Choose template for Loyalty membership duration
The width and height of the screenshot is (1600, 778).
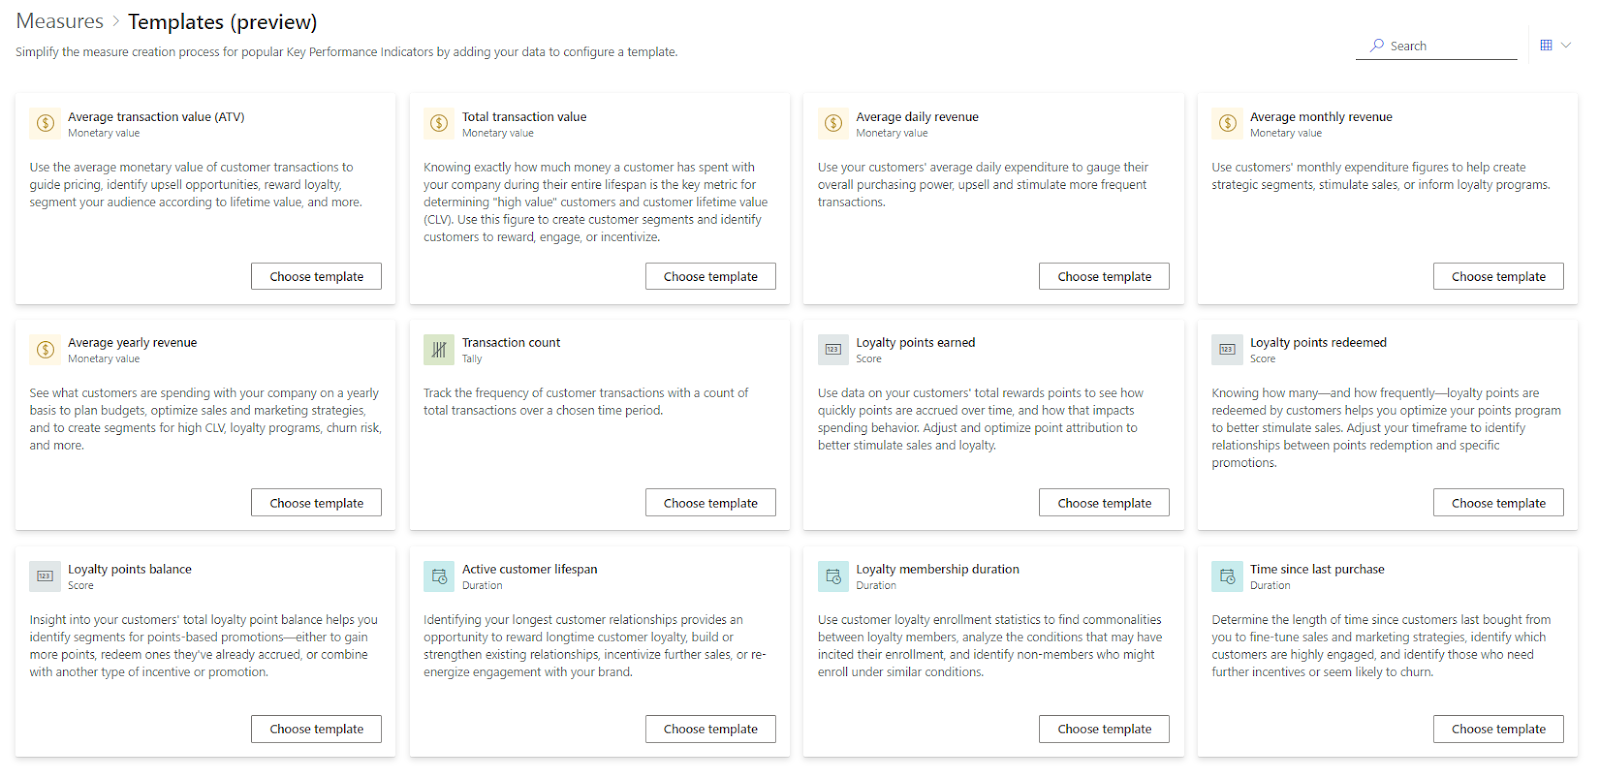point(1104,729)
